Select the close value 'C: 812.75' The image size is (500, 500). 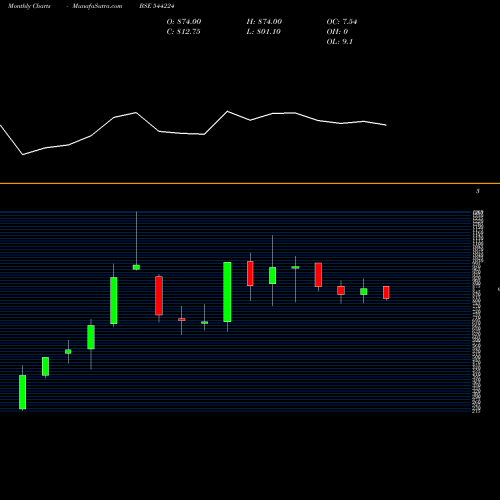(183, 32)
